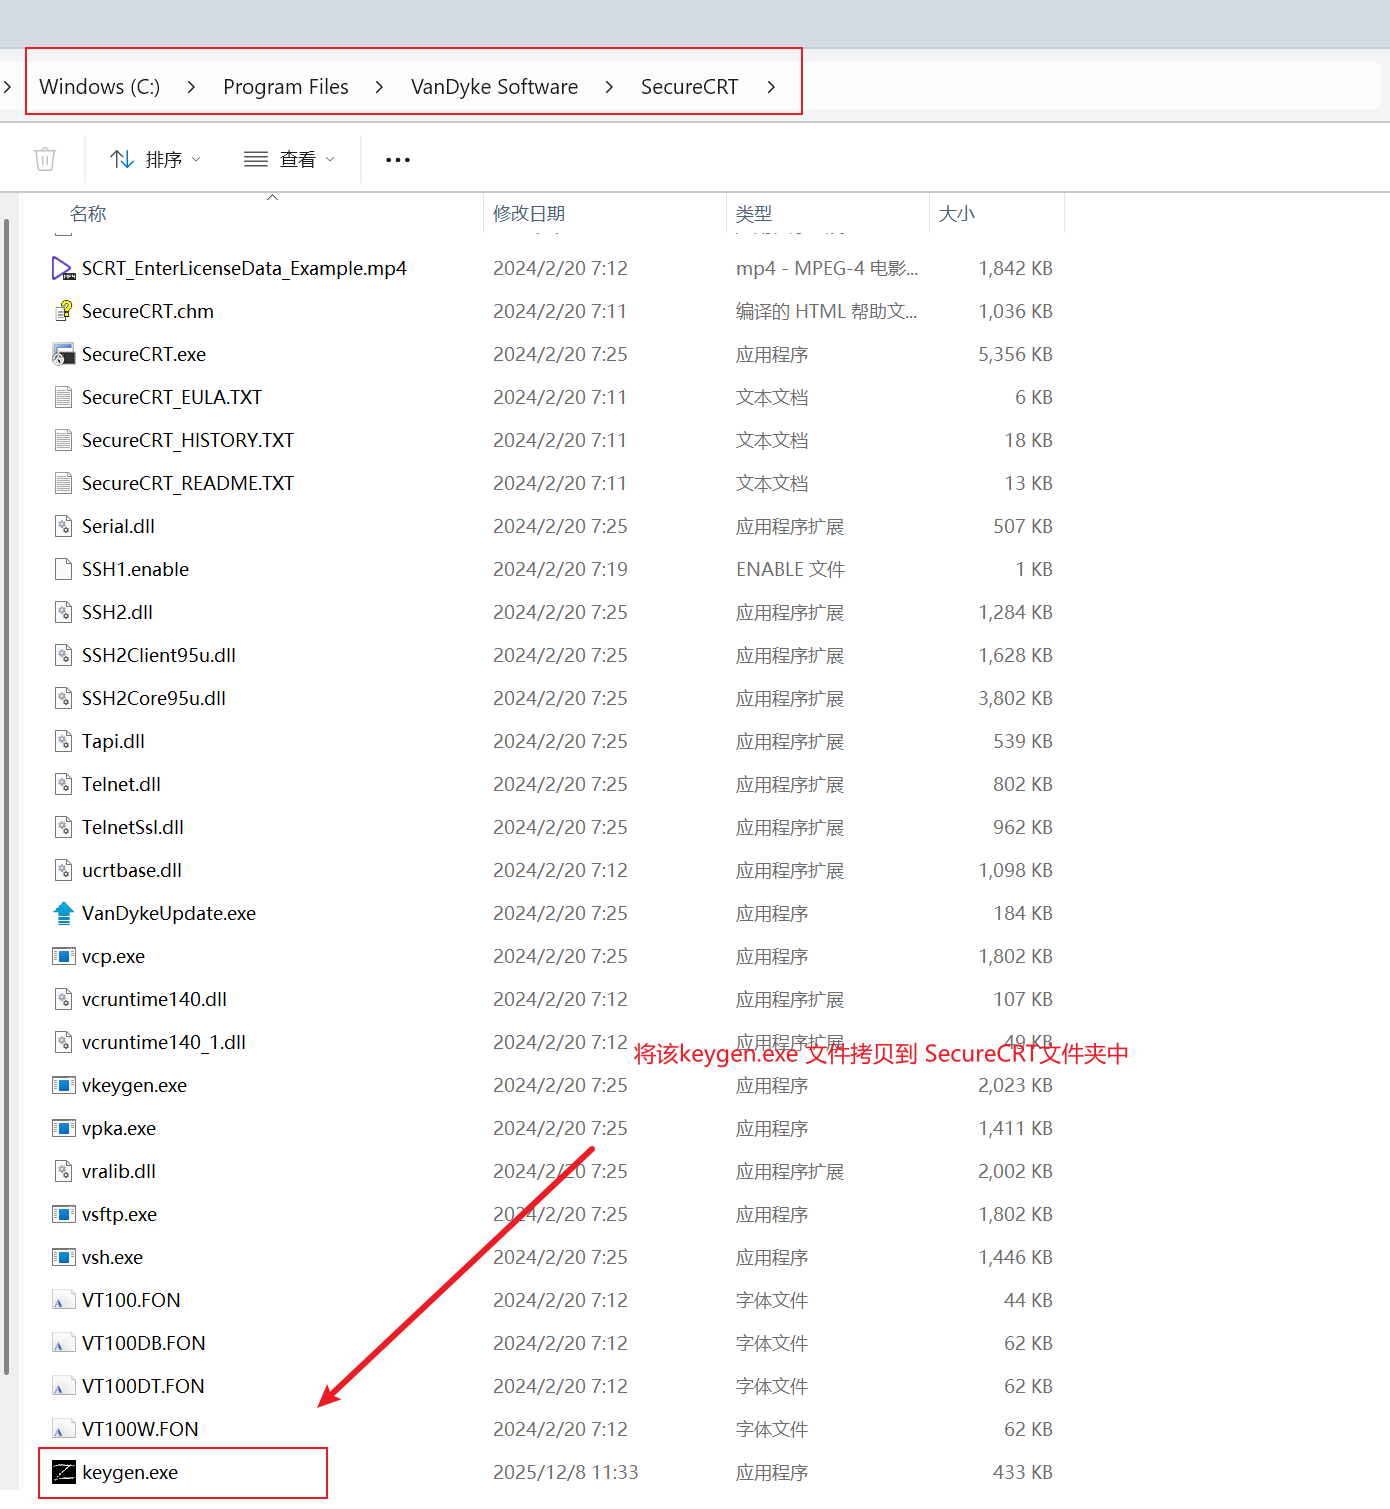Click the 5,356 KB size cell
The height and width of the screenshot is (1509, 1390).
pyautogui.click(x=1015, y=354)
